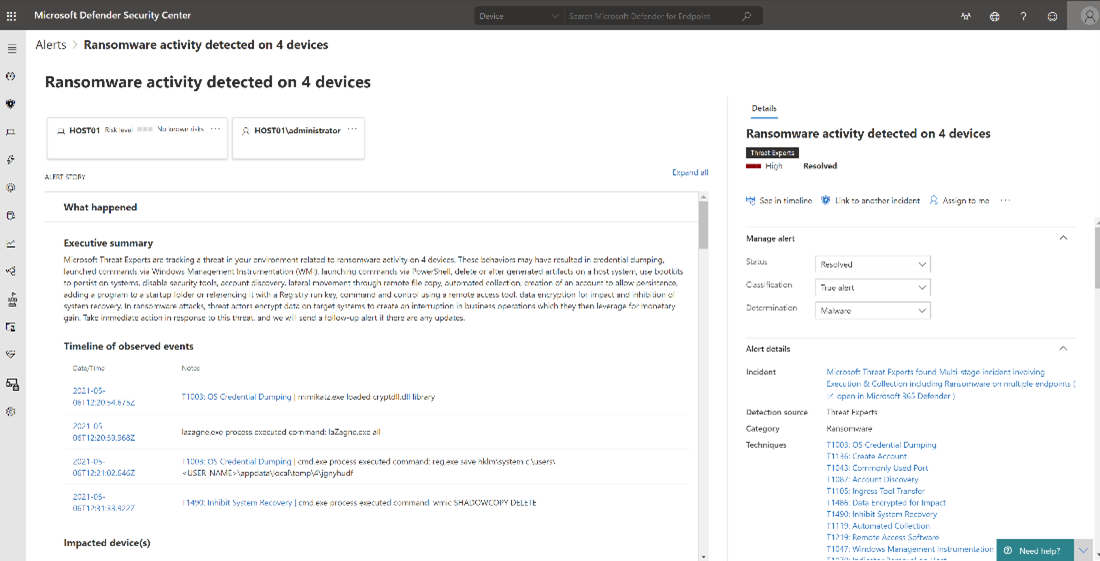Open the Status dropdown showing Resolved
This screenshot has width=1100, height=561.
[873, 264]
